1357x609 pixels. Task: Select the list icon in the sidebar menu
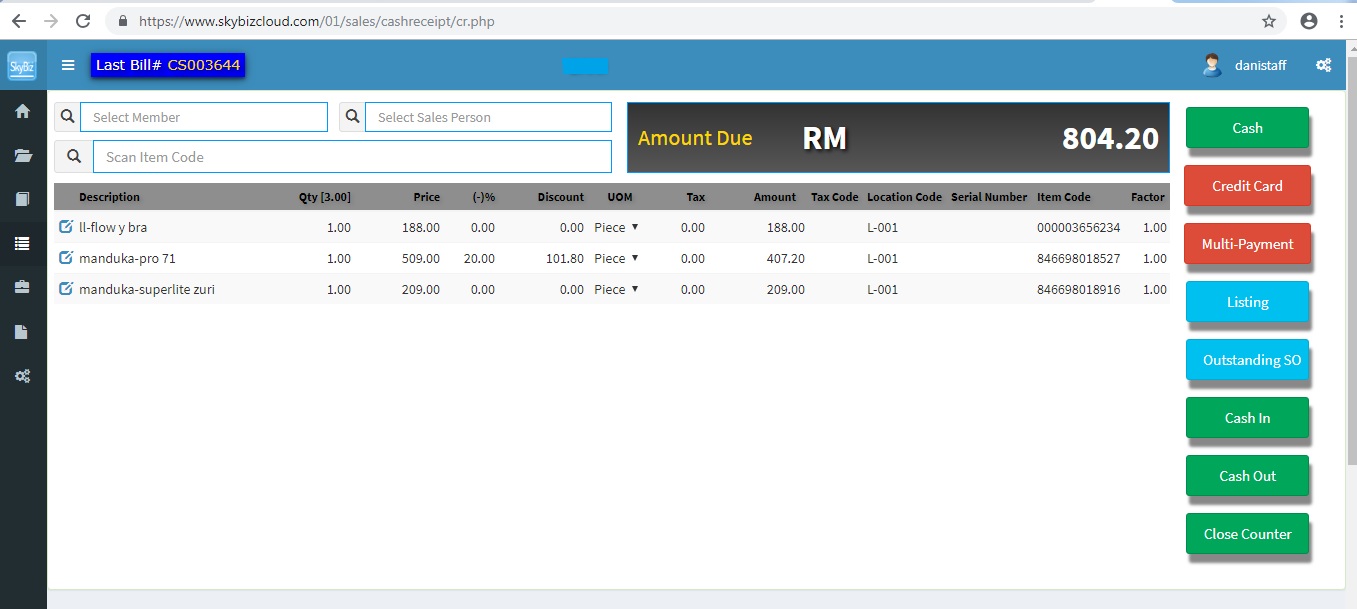tap(22, 243)
